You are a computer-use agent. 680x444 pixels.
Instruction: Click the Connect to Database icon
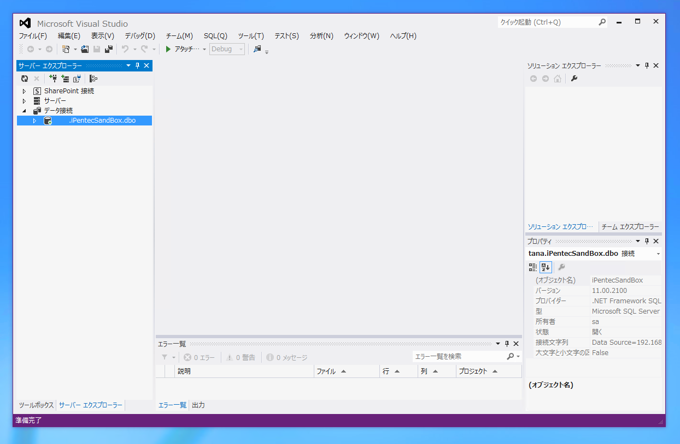tap(53, 78)
